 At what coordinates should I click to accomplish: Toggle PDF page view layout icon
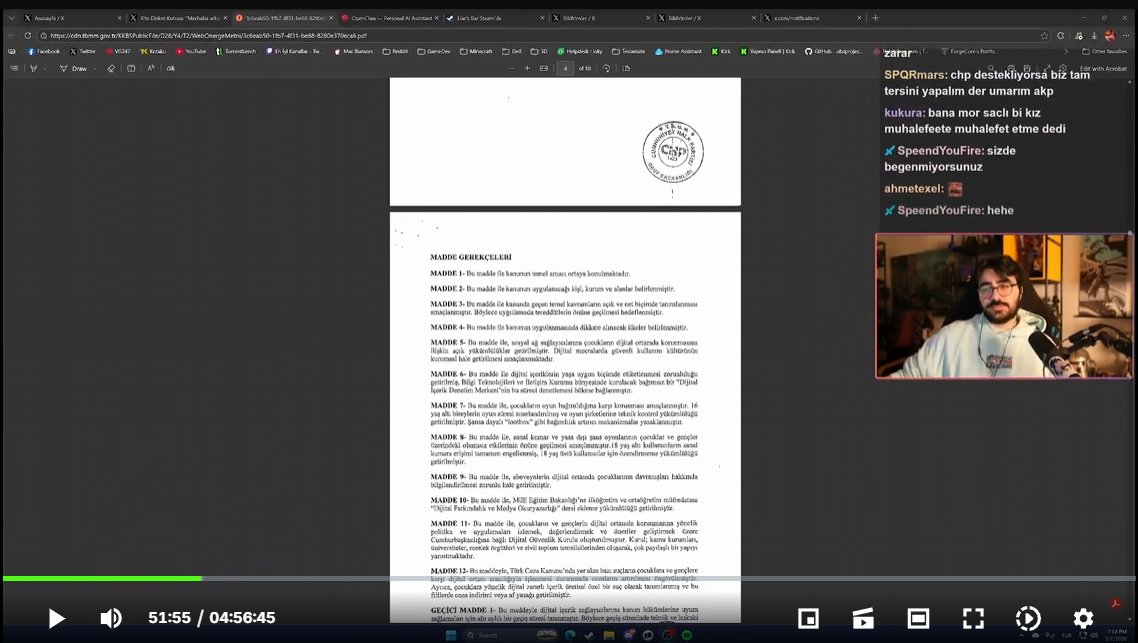[626, 68]
